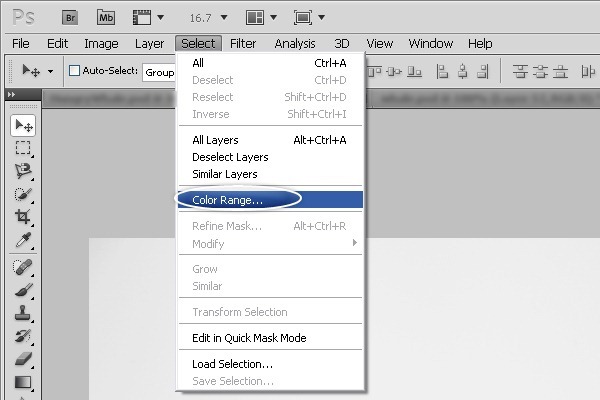
Task: Select the Clone Stamp tool
Action: click(23, 313)
